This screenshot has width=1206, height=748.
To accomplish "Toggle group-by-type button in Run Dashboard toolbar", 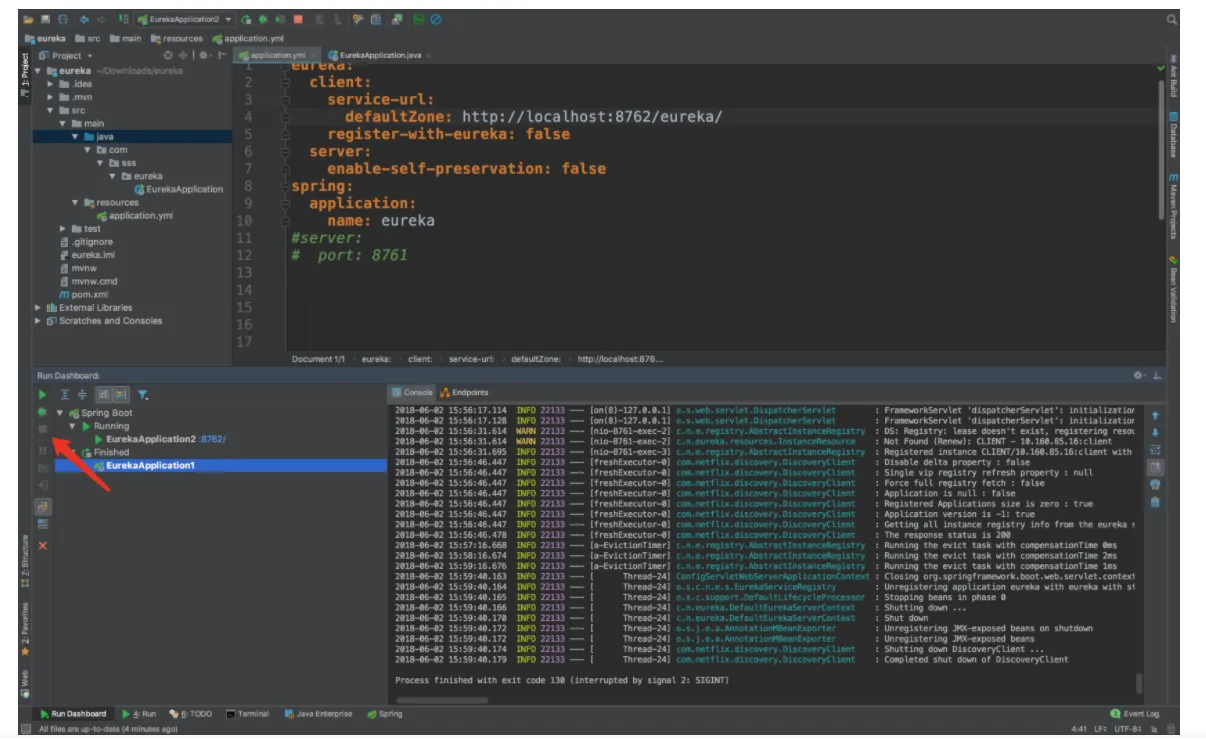I will pyautogui.click(x=104, y=395).
